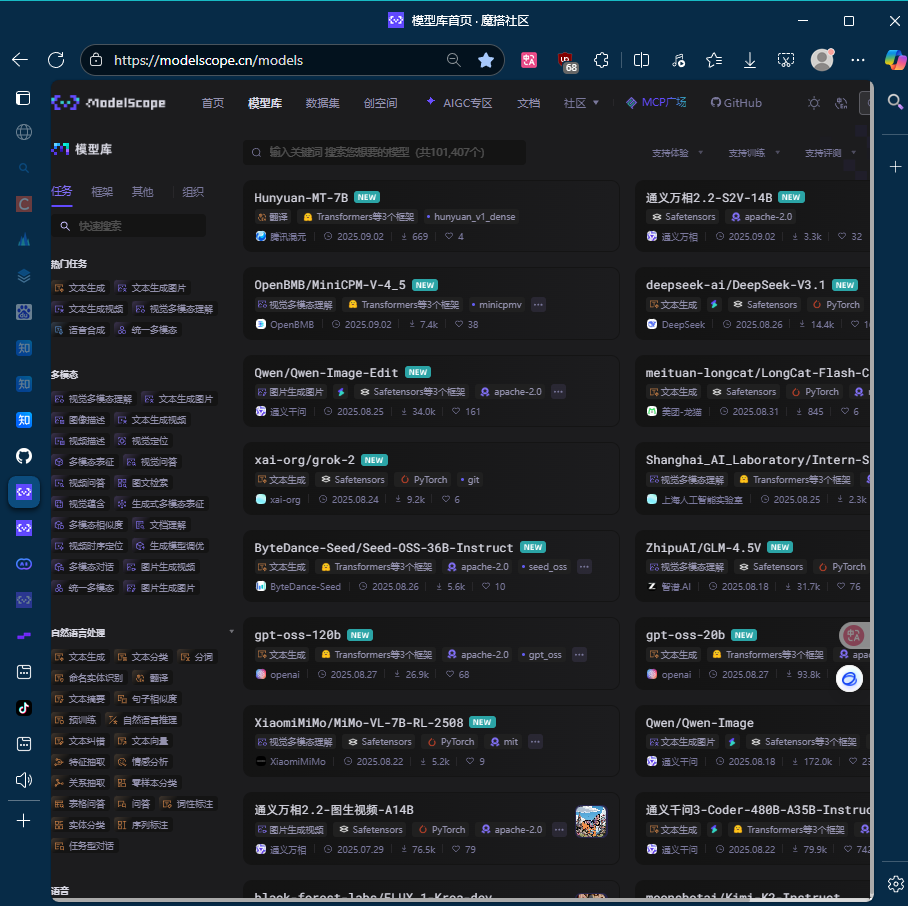Click the blue favorite star in the address bar
Image resolution: width=908 pixels, height=906 pixels.
[x=486, y=60]
